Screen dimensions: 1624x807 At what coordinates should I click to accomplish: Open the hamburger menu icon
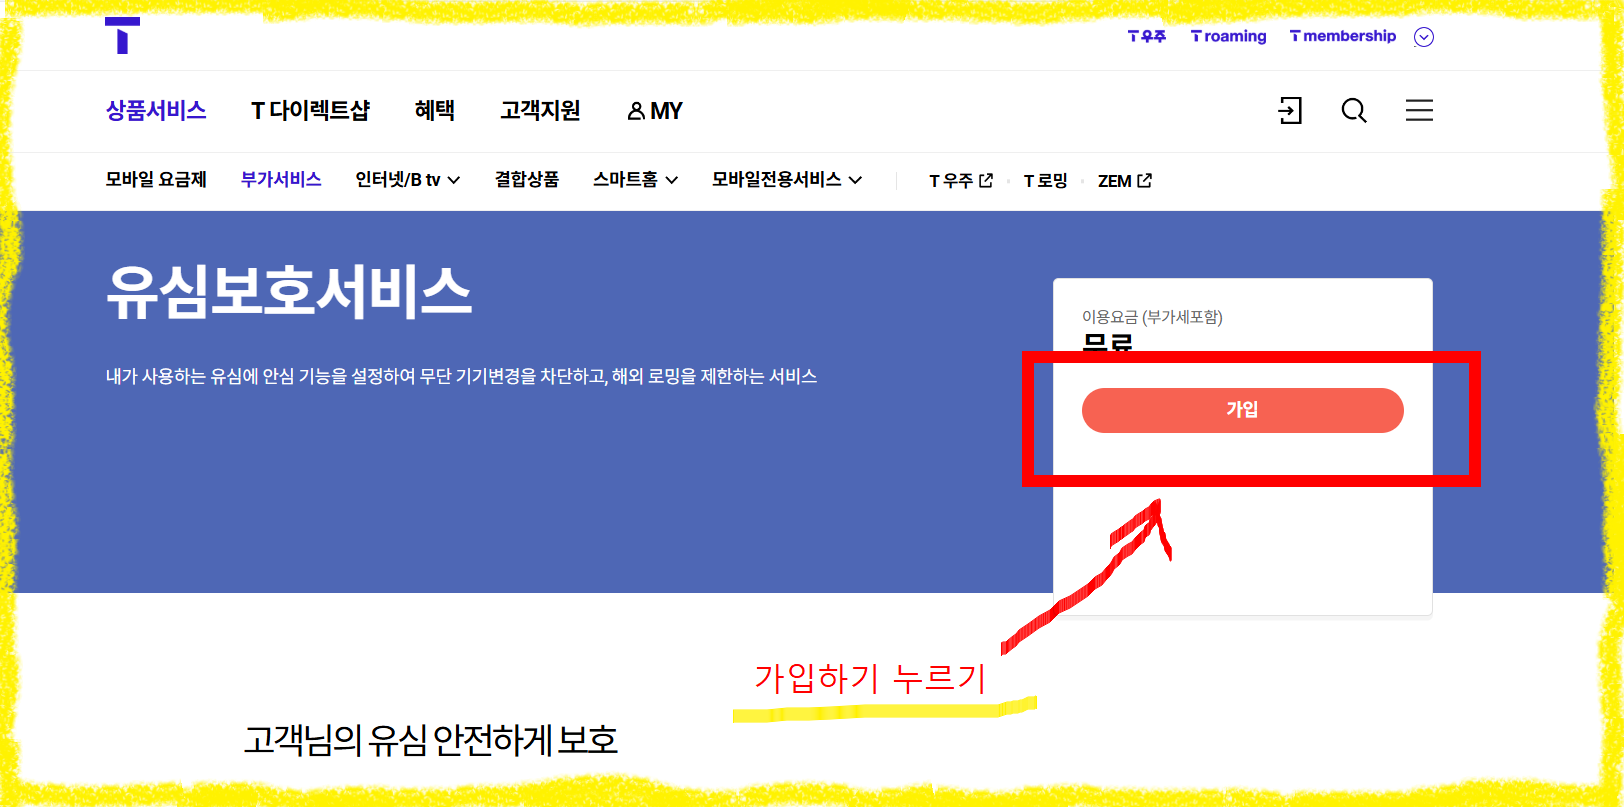[1419, 110]
